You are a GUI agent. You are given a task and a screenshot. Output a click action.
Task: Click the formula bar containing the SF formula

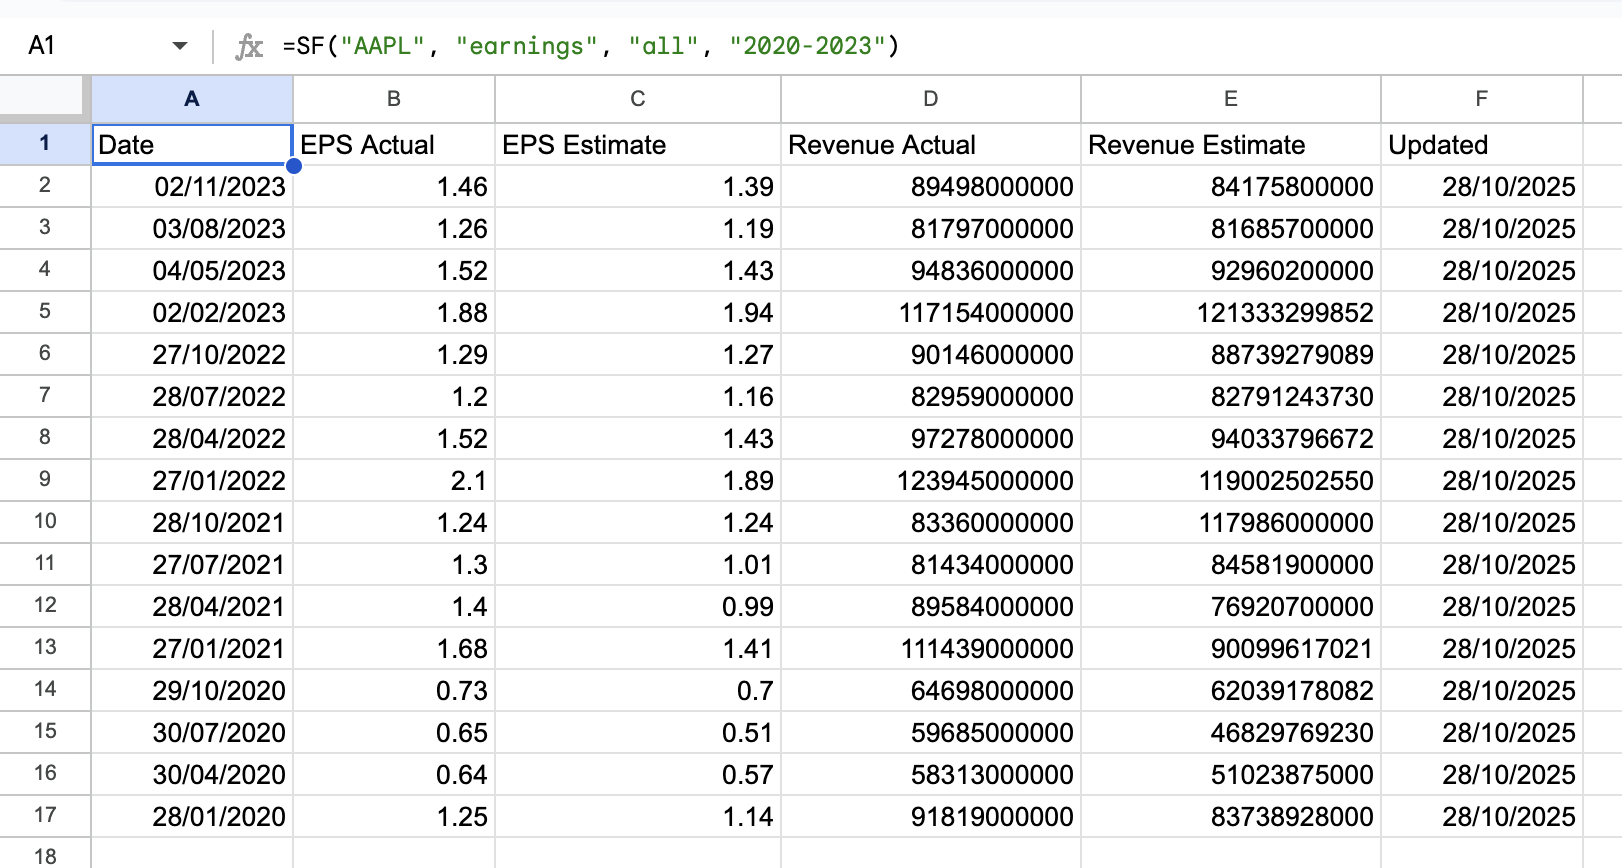click(x=940, y=46)
